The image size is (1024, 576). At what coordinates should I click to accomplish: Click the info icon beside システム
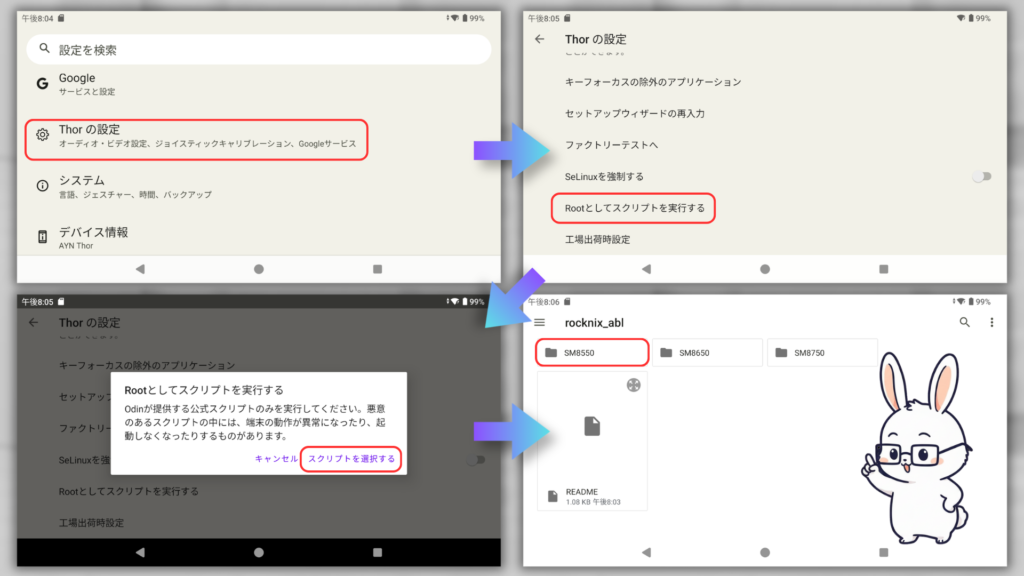[x=42, y=185]
